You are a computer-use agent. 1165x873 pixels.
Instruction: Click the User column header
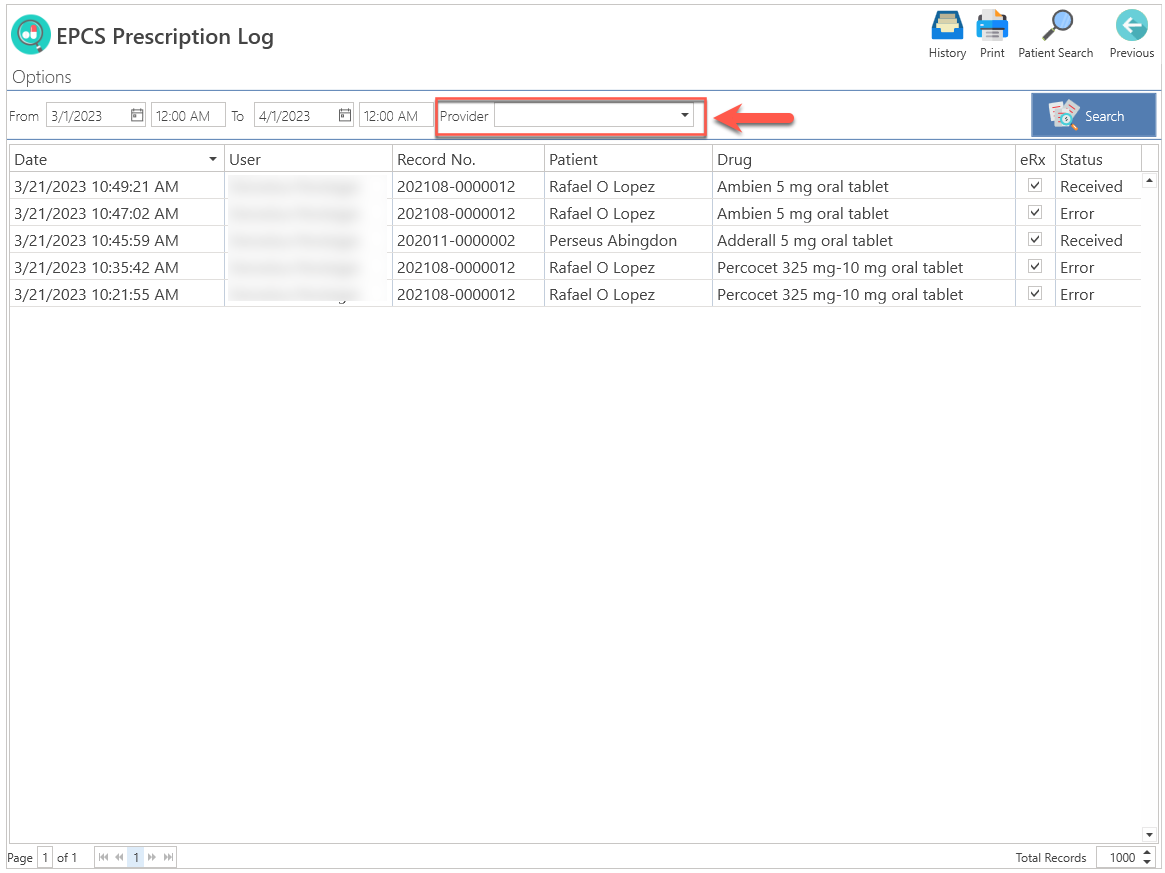(x=308, y=159)
